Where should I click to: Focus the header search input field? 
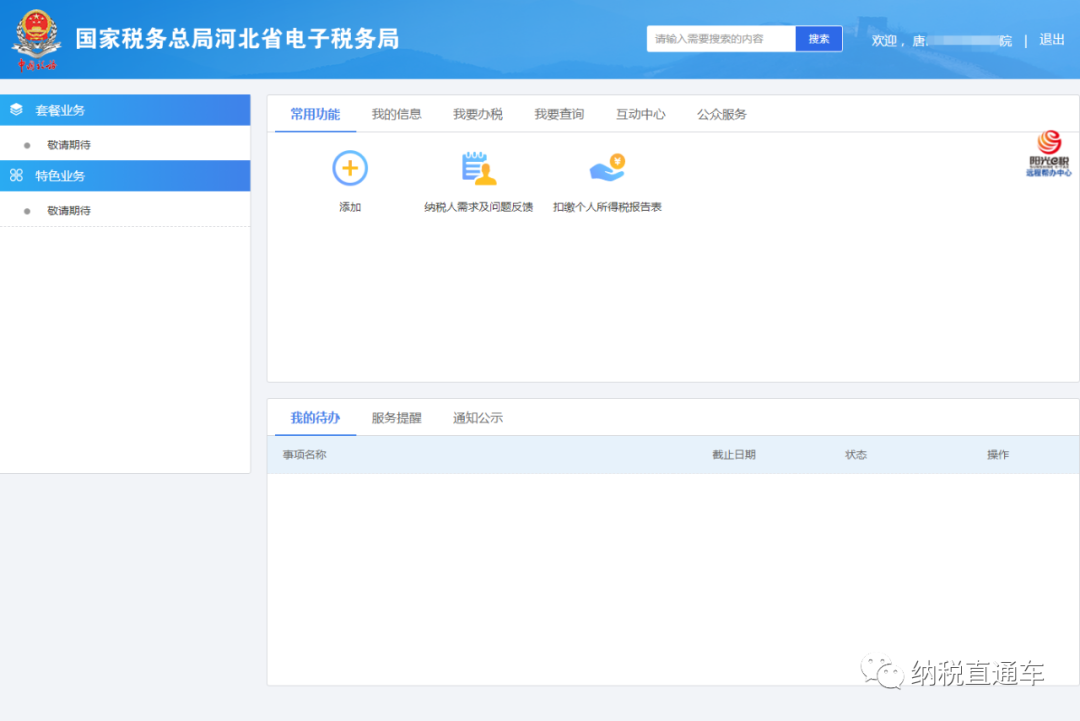[721, 39]
